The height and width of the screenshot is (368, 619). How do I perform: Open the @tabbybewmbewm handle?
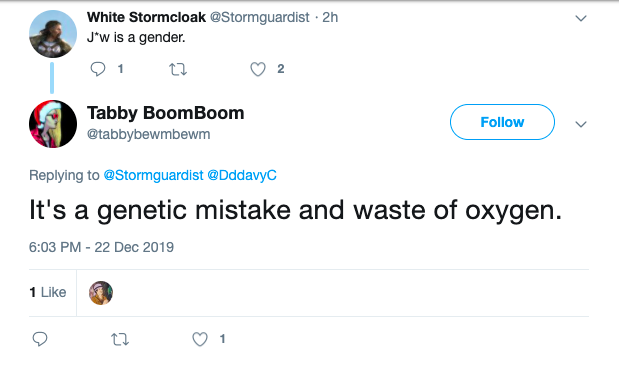[148, 134]
